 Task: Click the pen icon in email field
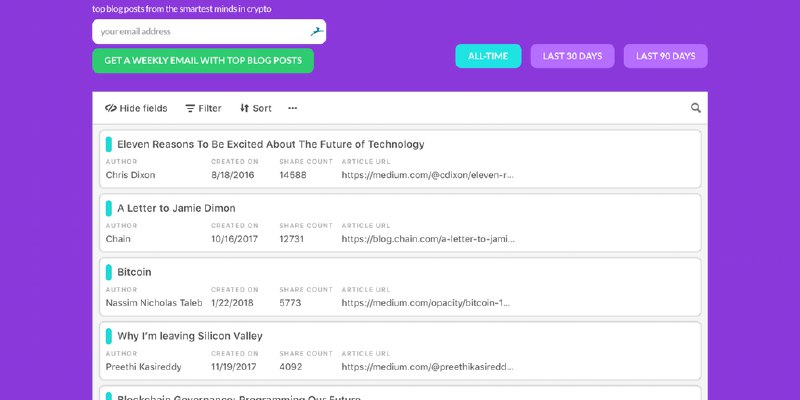pos(317,32)
